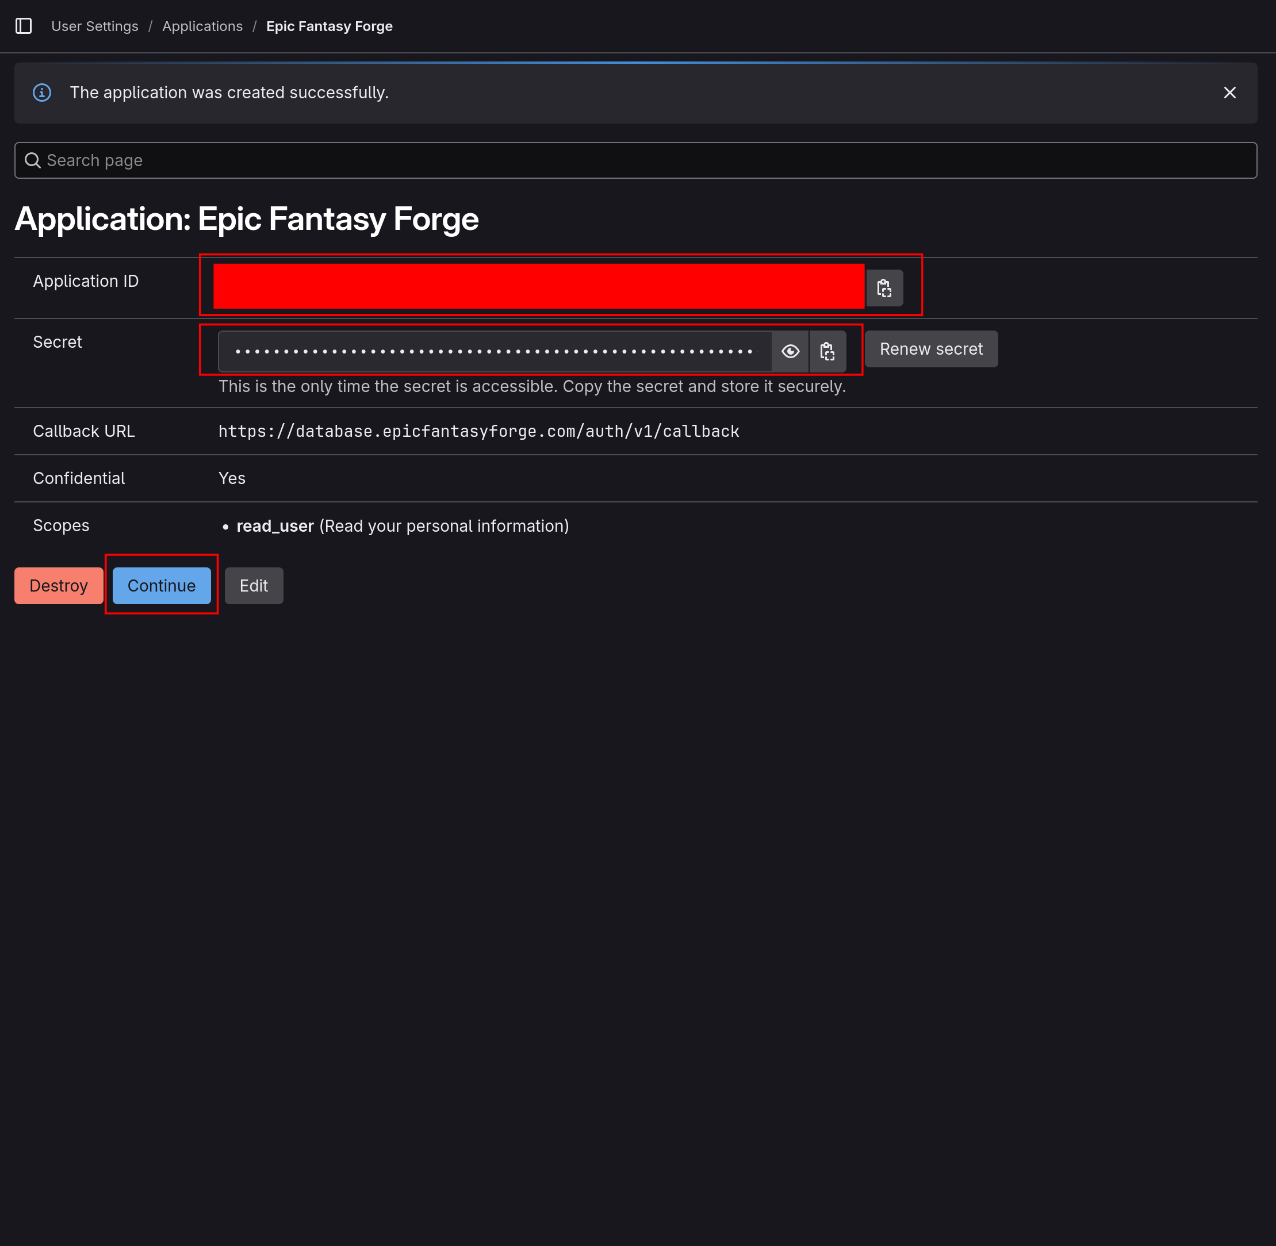Click the callback URL text

click(478, 431)
